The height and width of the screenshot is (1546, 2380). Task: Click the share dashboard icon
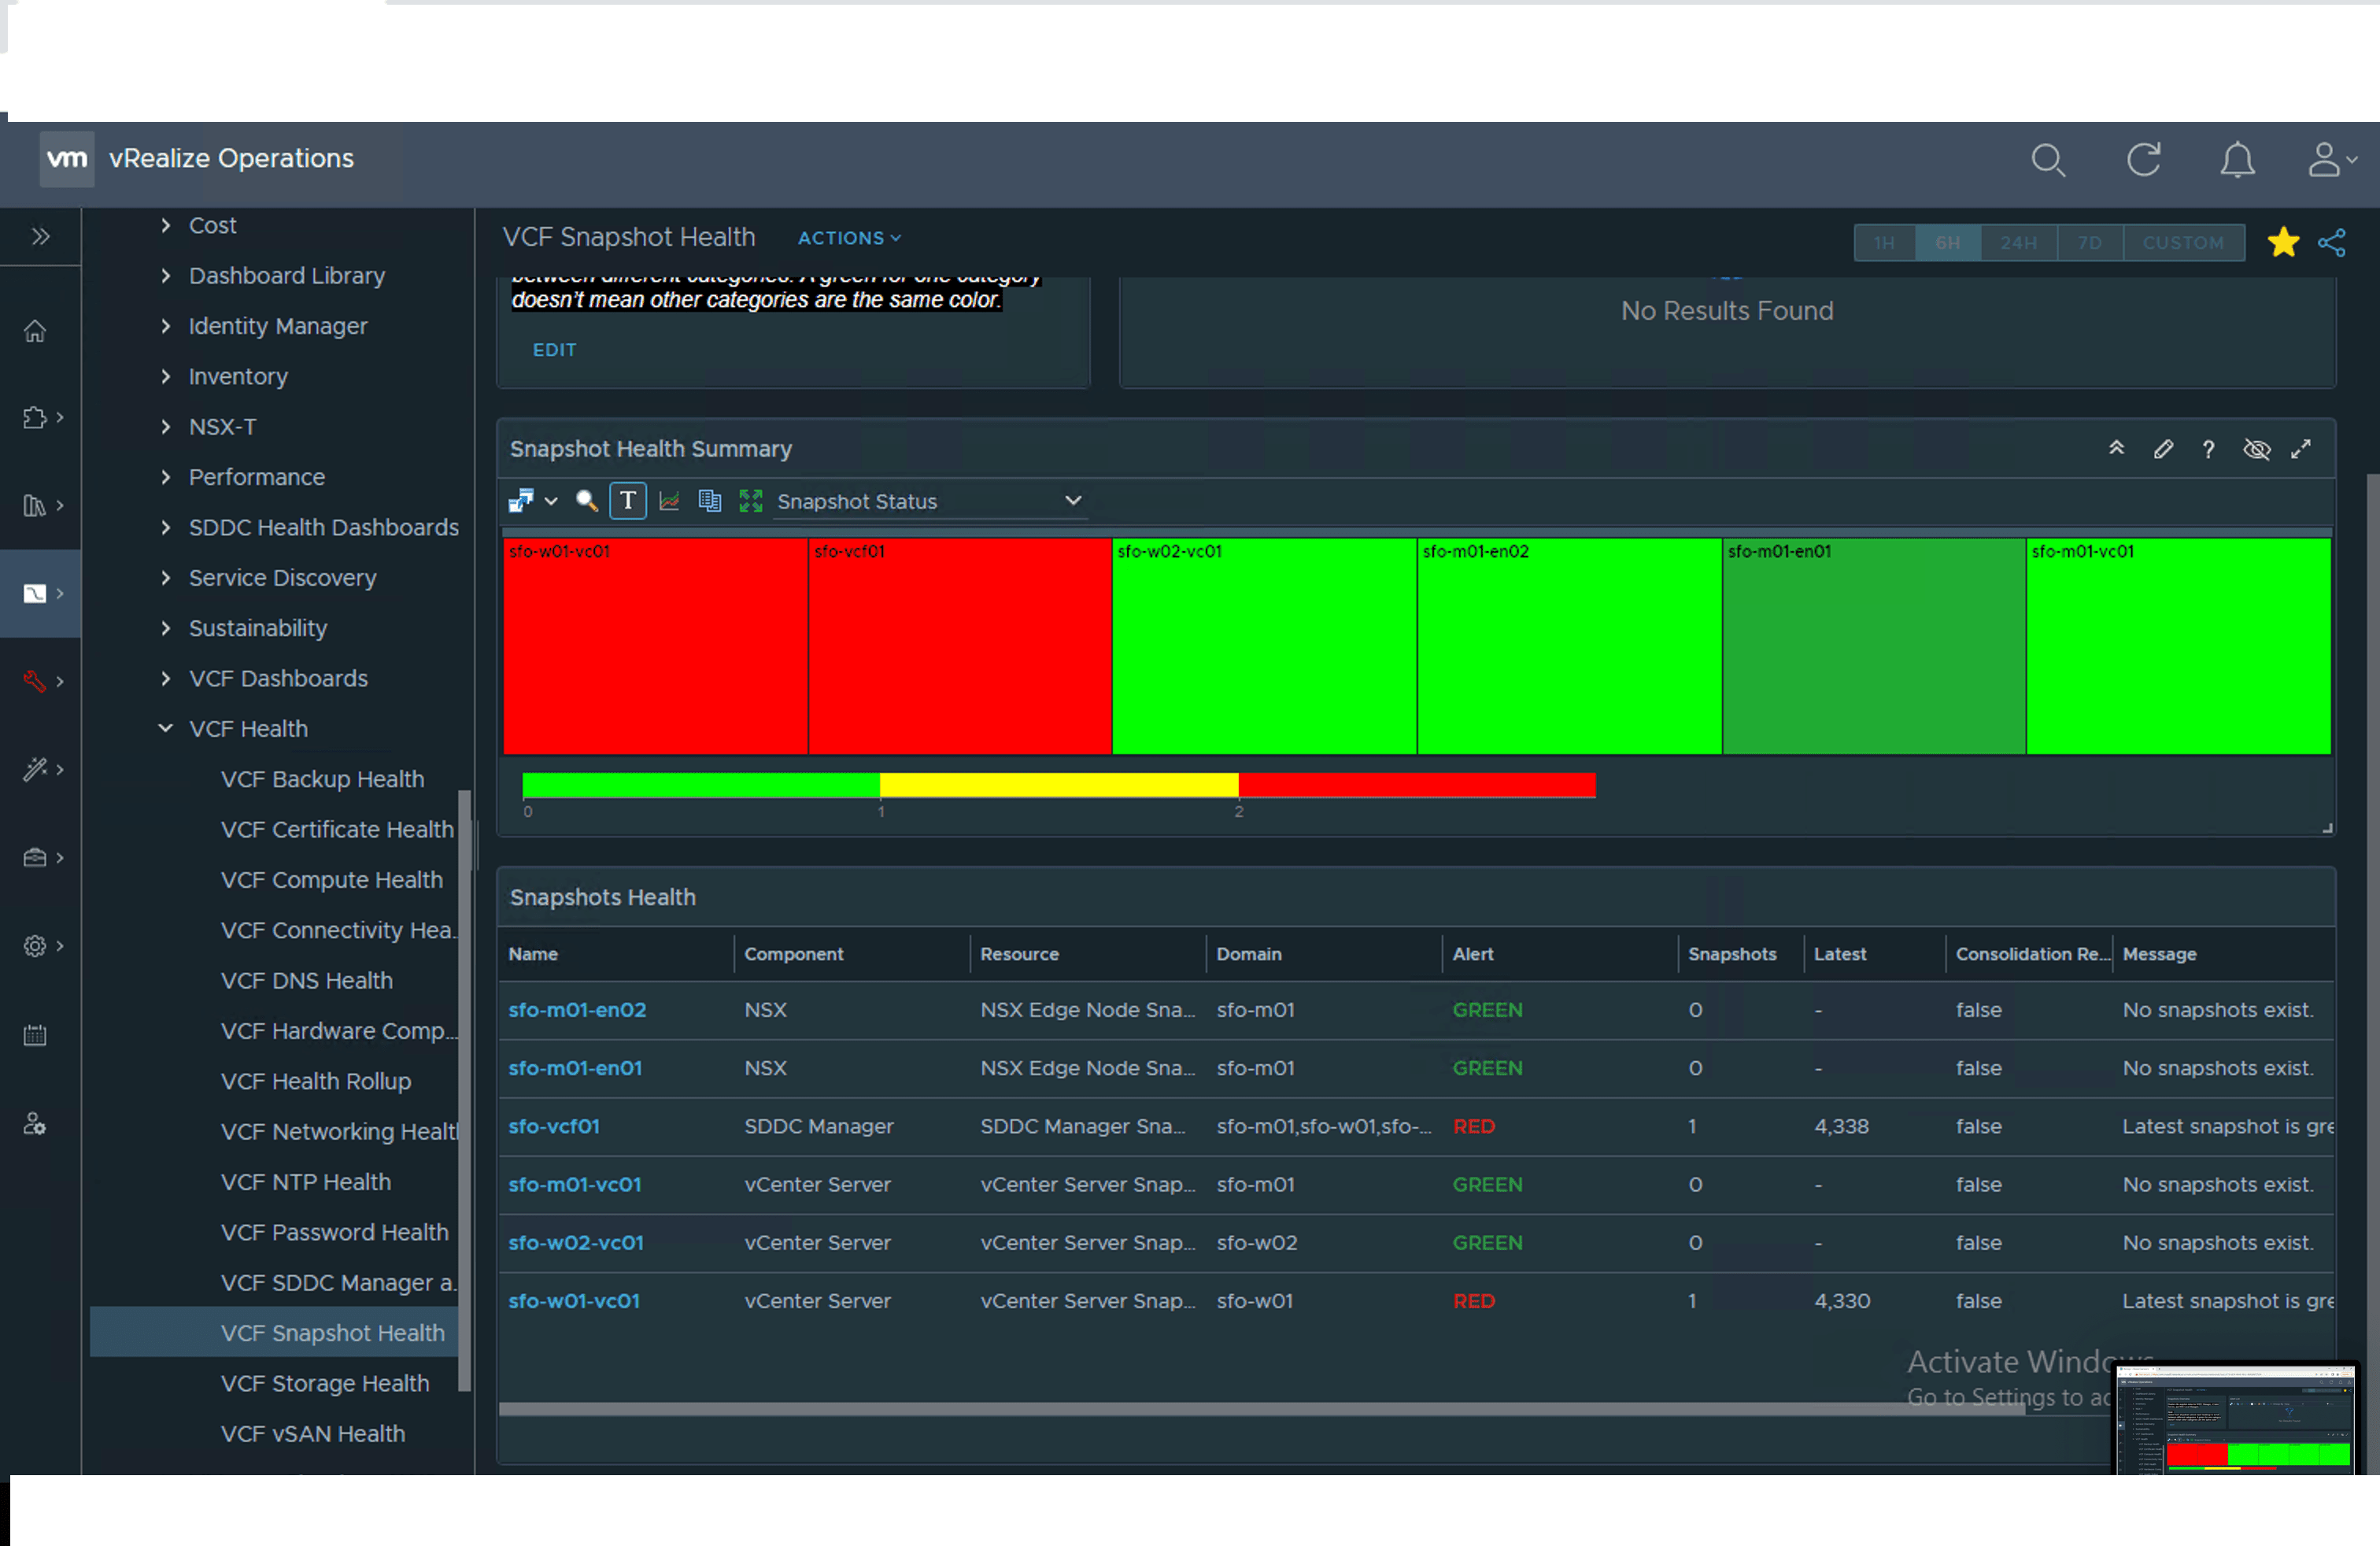2331,243
